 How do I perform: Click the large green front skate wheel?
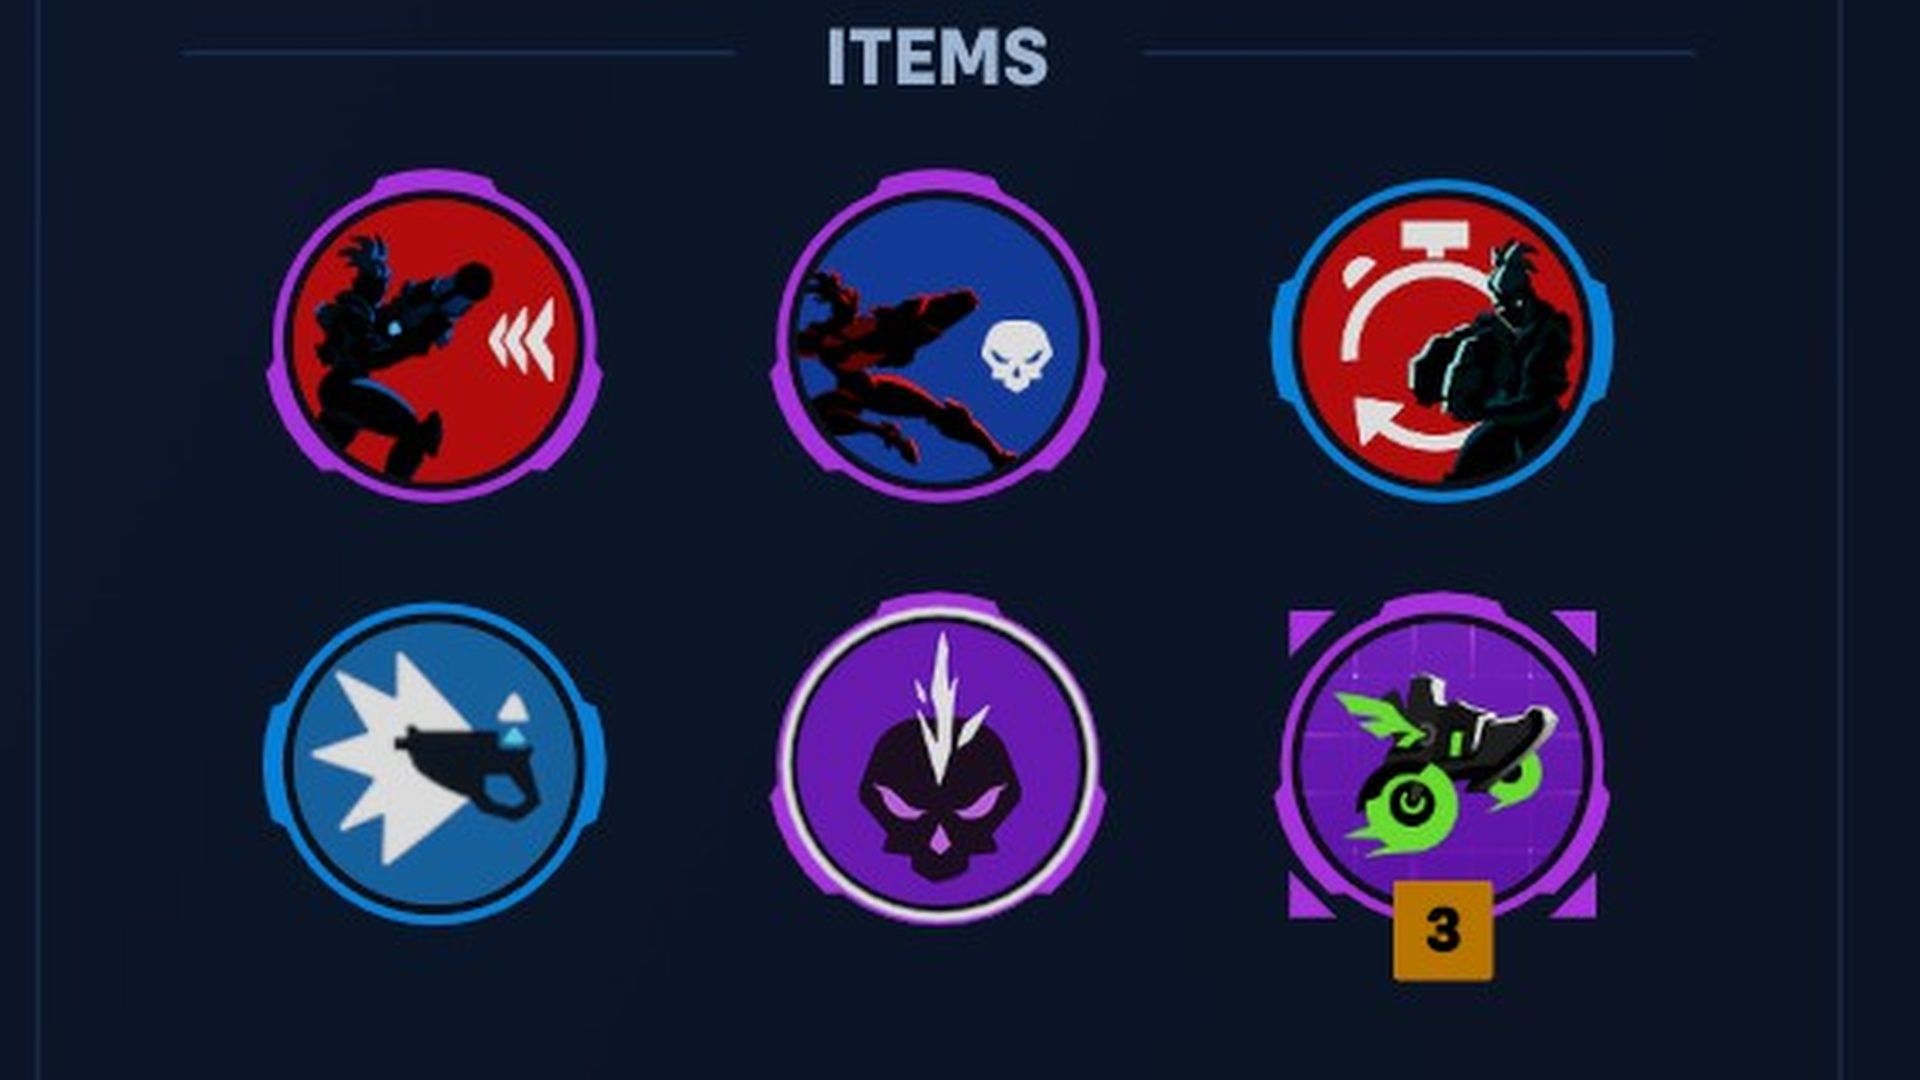coord(1404,804)
